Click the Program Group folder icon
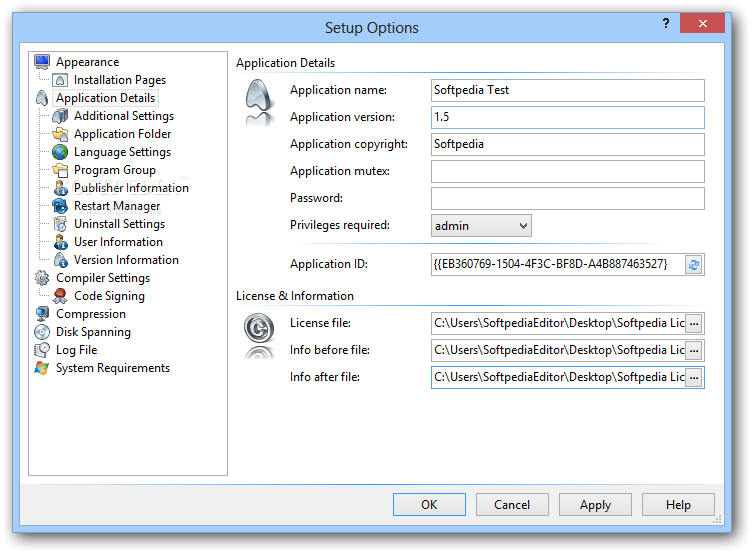Screen dimensions: 752x553 (x=60, y=170)
